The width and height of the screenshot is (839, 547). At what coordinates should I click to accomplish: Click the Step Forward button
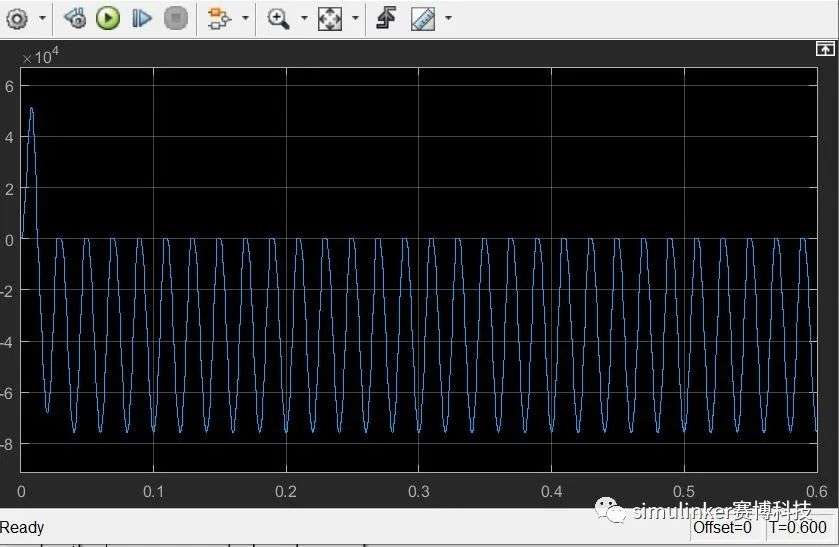[142, 18]
